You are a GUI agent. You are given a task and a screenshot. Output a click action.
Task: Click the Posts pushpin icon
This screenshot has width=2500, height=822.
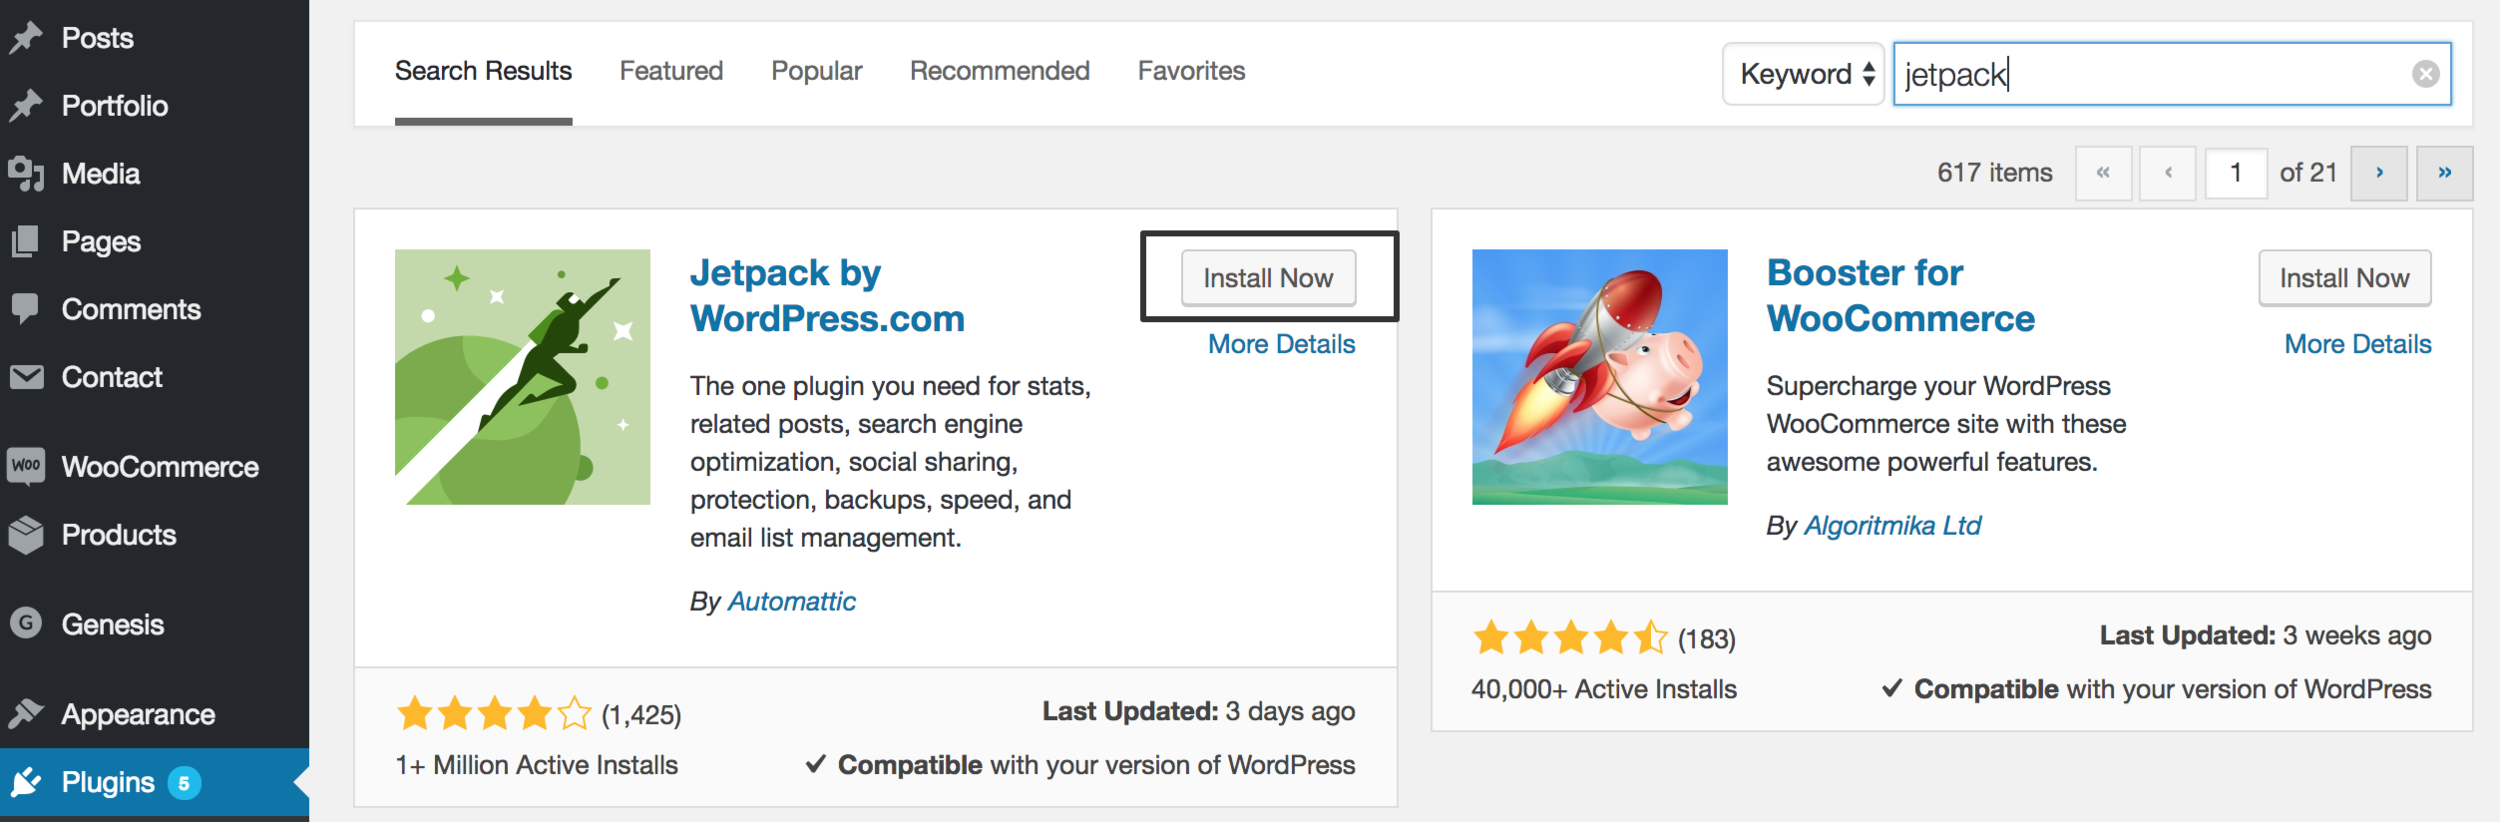pos(26,38)
